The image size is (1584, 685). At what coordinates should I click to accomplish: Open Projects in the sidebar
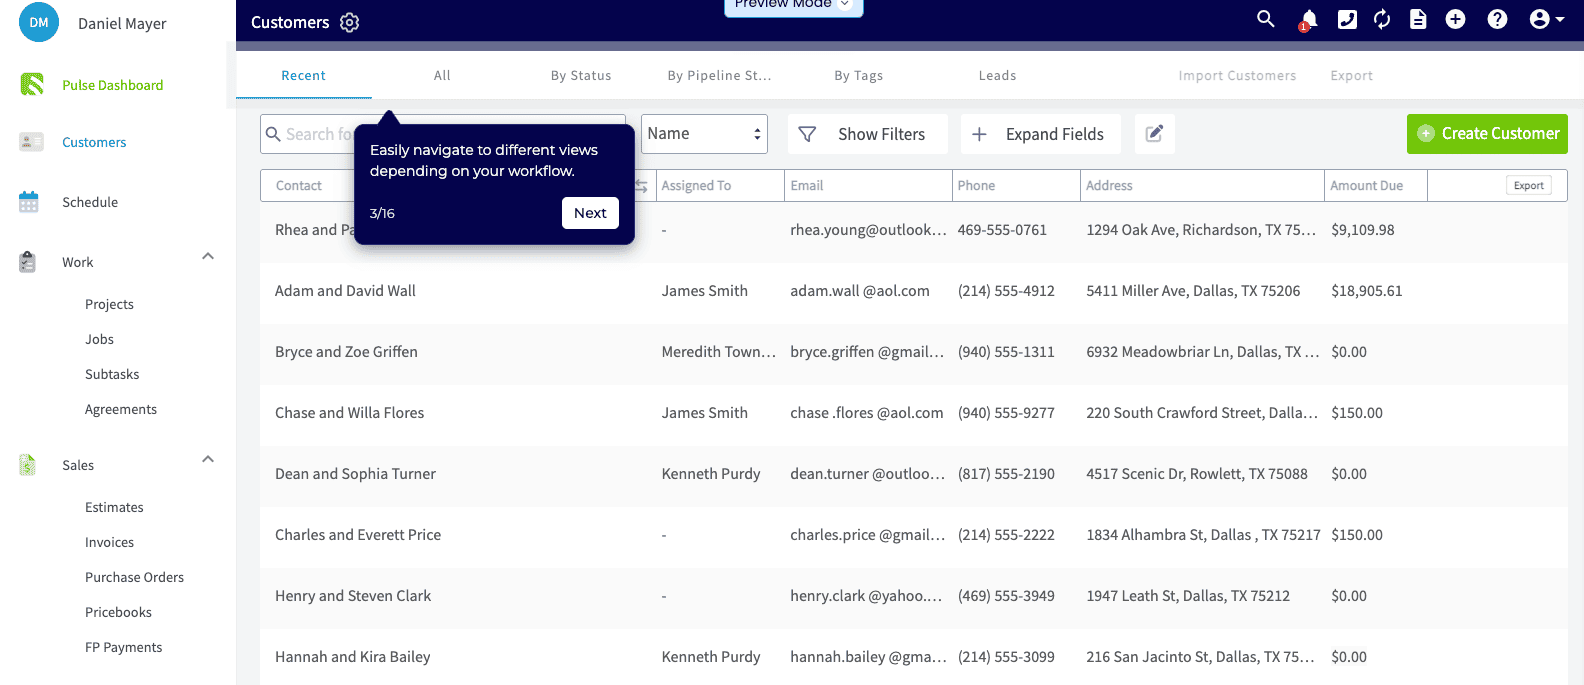tap(109, 304)
